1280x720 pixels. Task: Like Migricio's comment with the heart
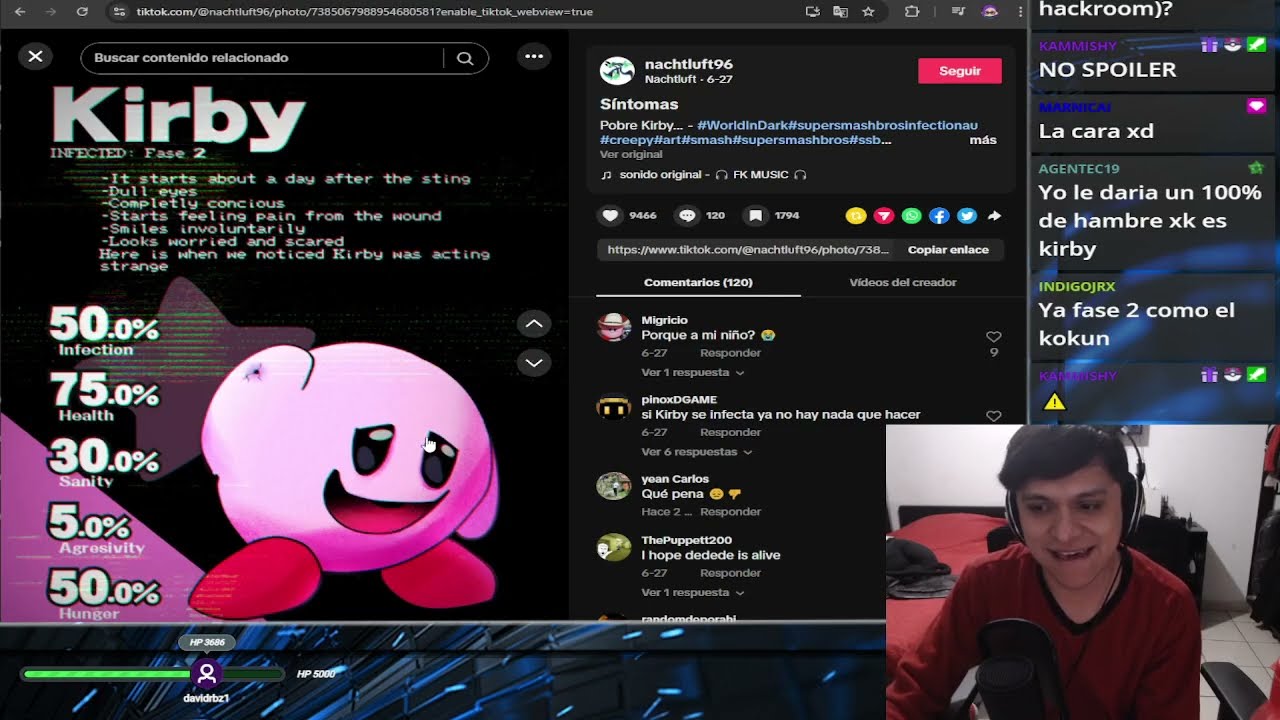993,337
